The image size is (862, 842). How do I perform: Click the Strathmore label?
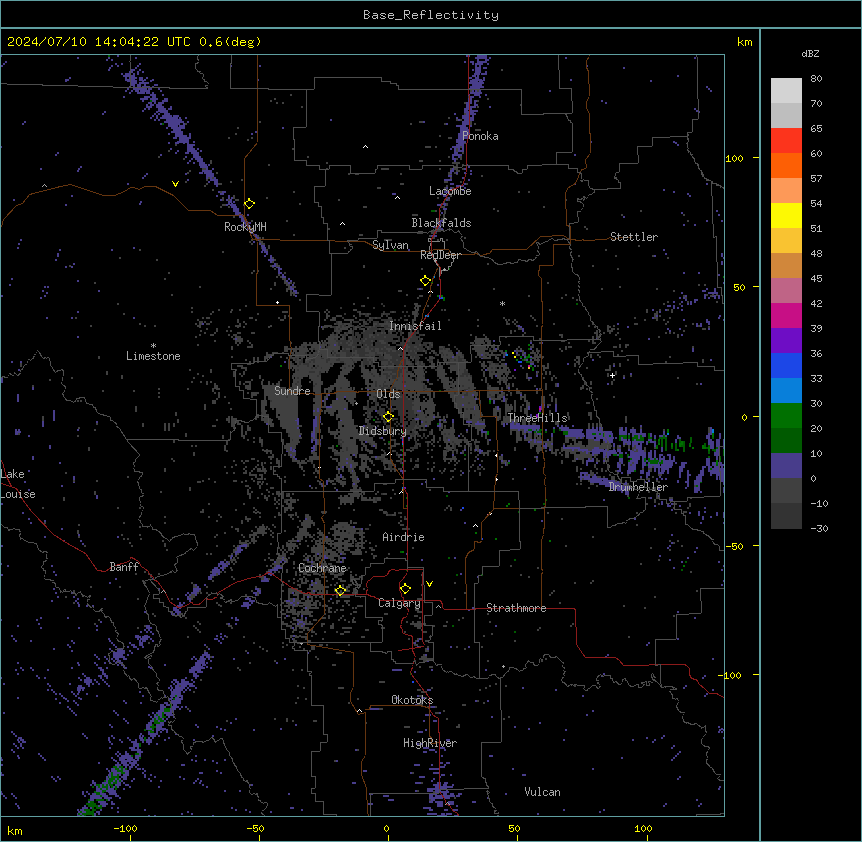516,608
